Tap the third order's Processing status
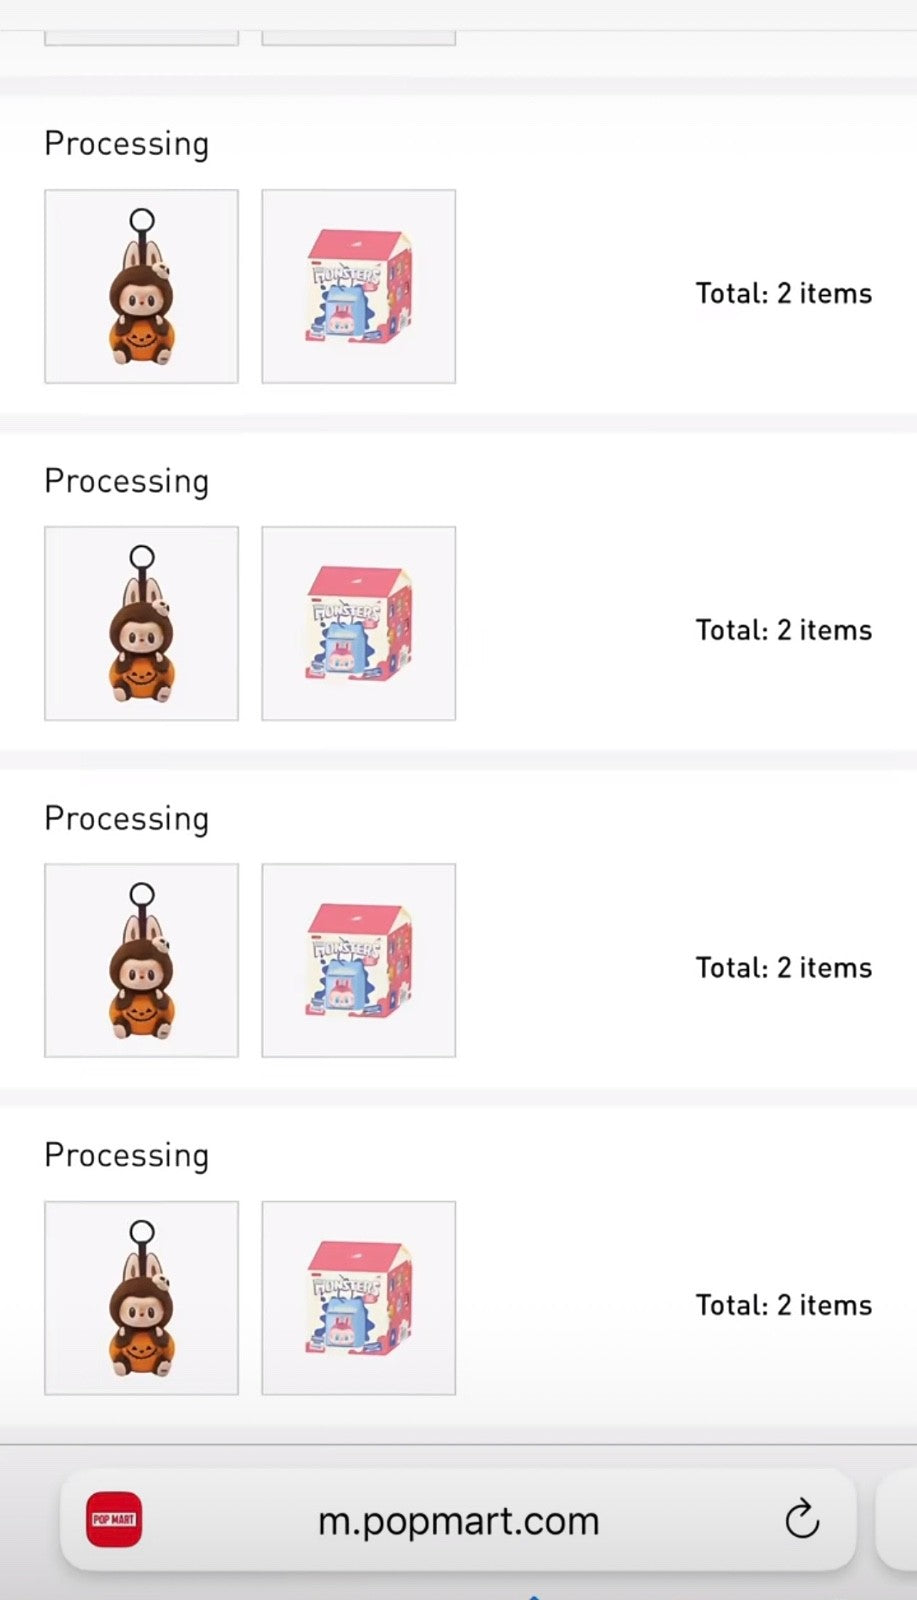Screen dimensions: 917x1600 click(x=127, y=819)
